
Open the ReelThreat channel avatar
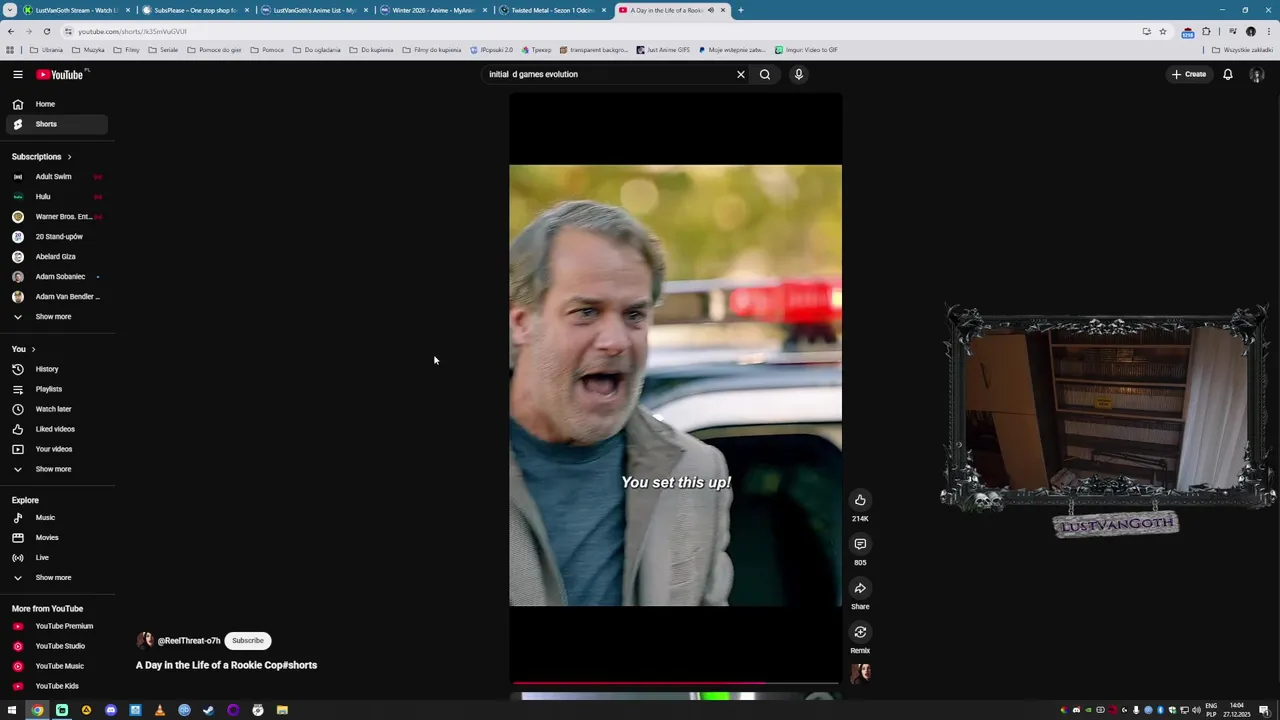[145, 641]
